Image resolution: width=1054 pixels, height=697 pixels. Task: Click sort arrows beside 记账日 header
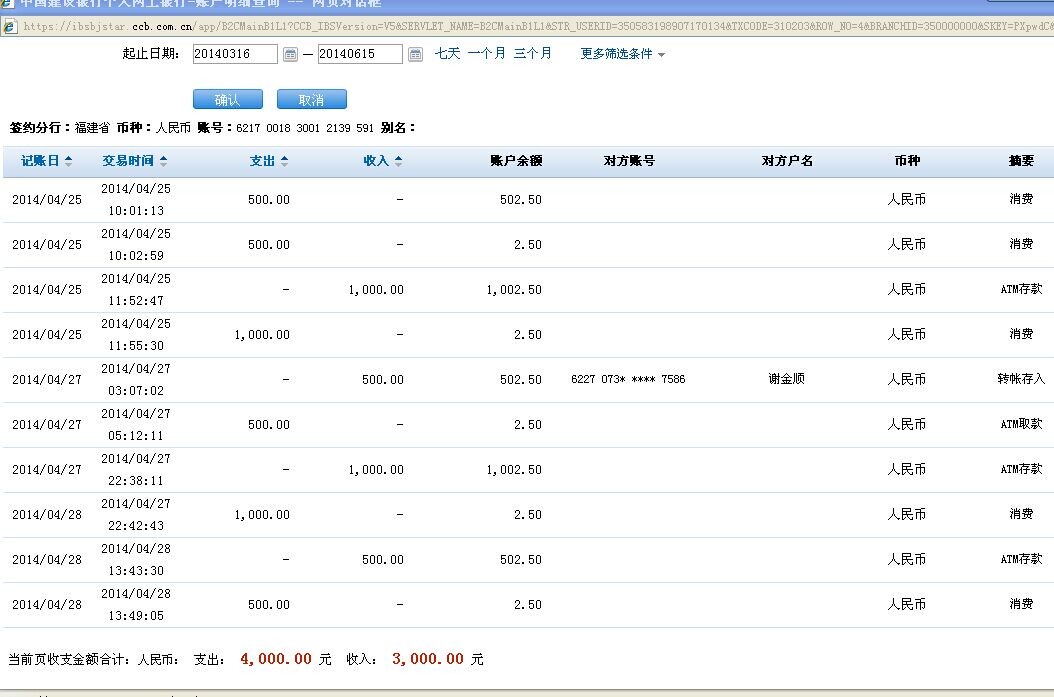pos(68,161)
